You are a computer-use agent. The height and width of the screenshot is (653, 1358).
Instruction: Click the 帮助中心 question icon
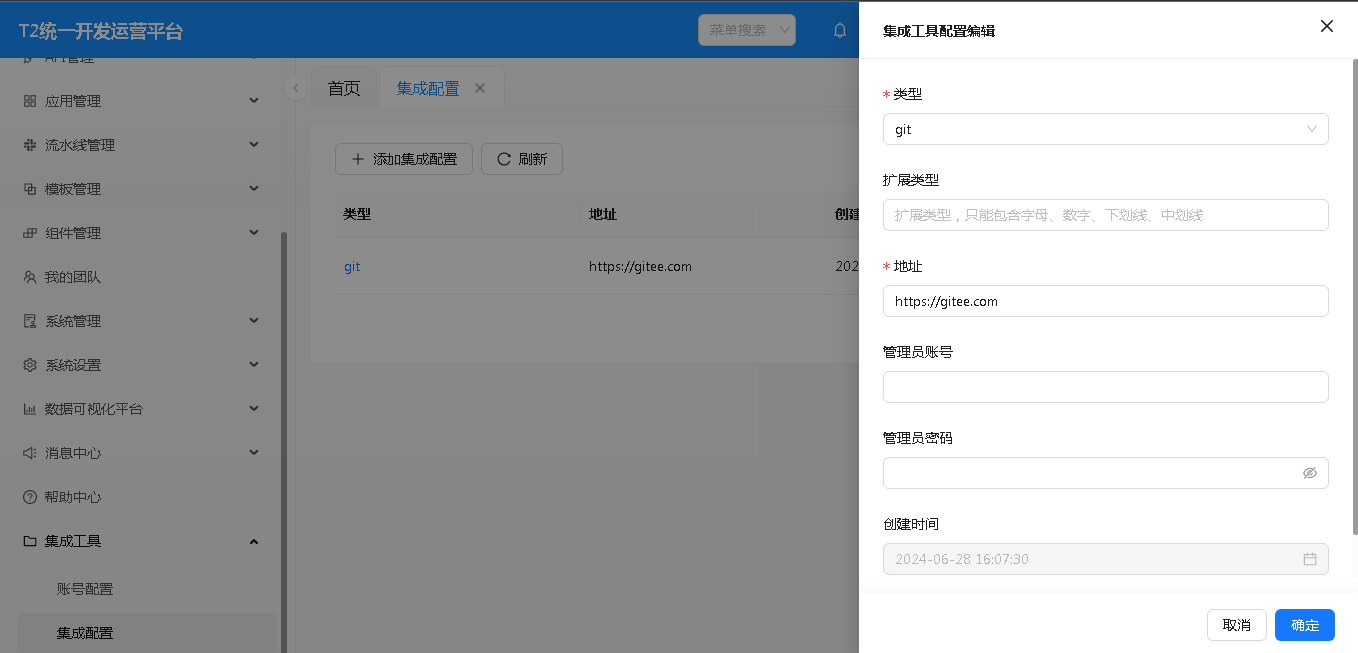tap(30, 497)
